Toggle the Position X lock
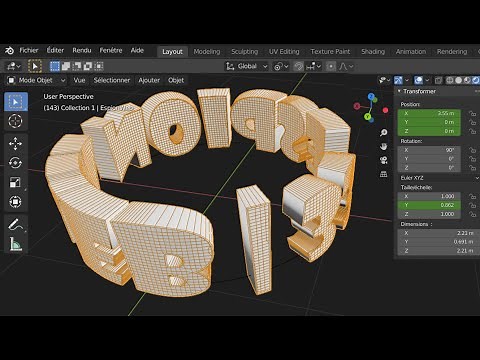The width and height of the screenshot is (480, 360). 472,113
